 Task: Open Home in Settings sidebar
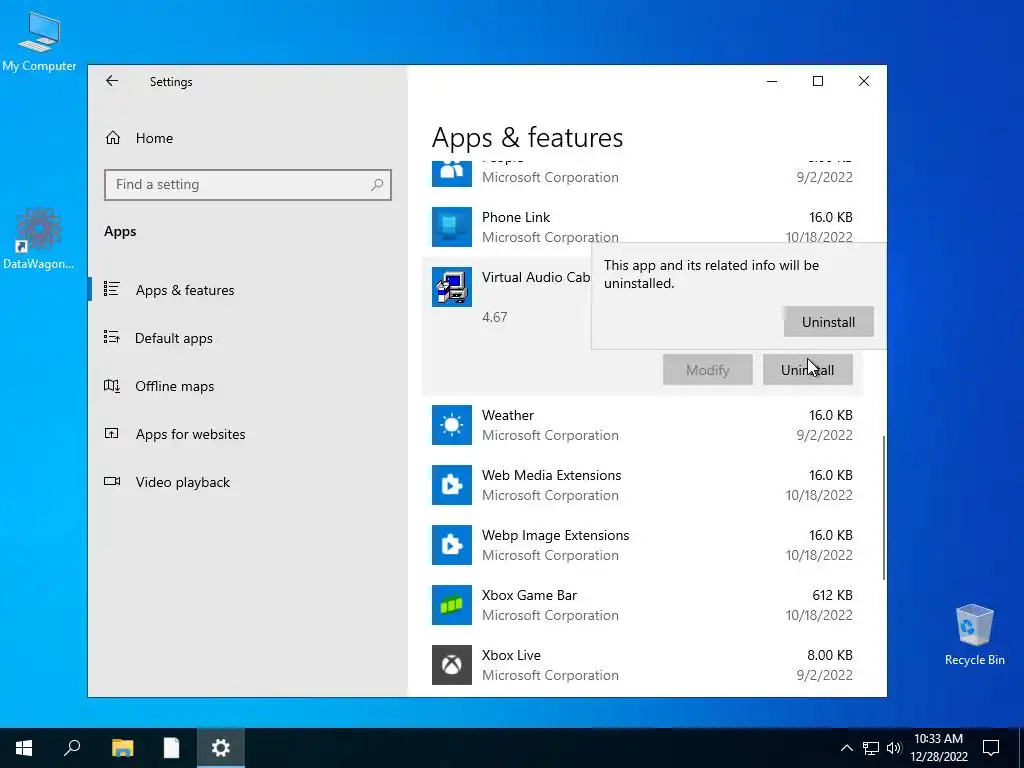coord(154,138)
